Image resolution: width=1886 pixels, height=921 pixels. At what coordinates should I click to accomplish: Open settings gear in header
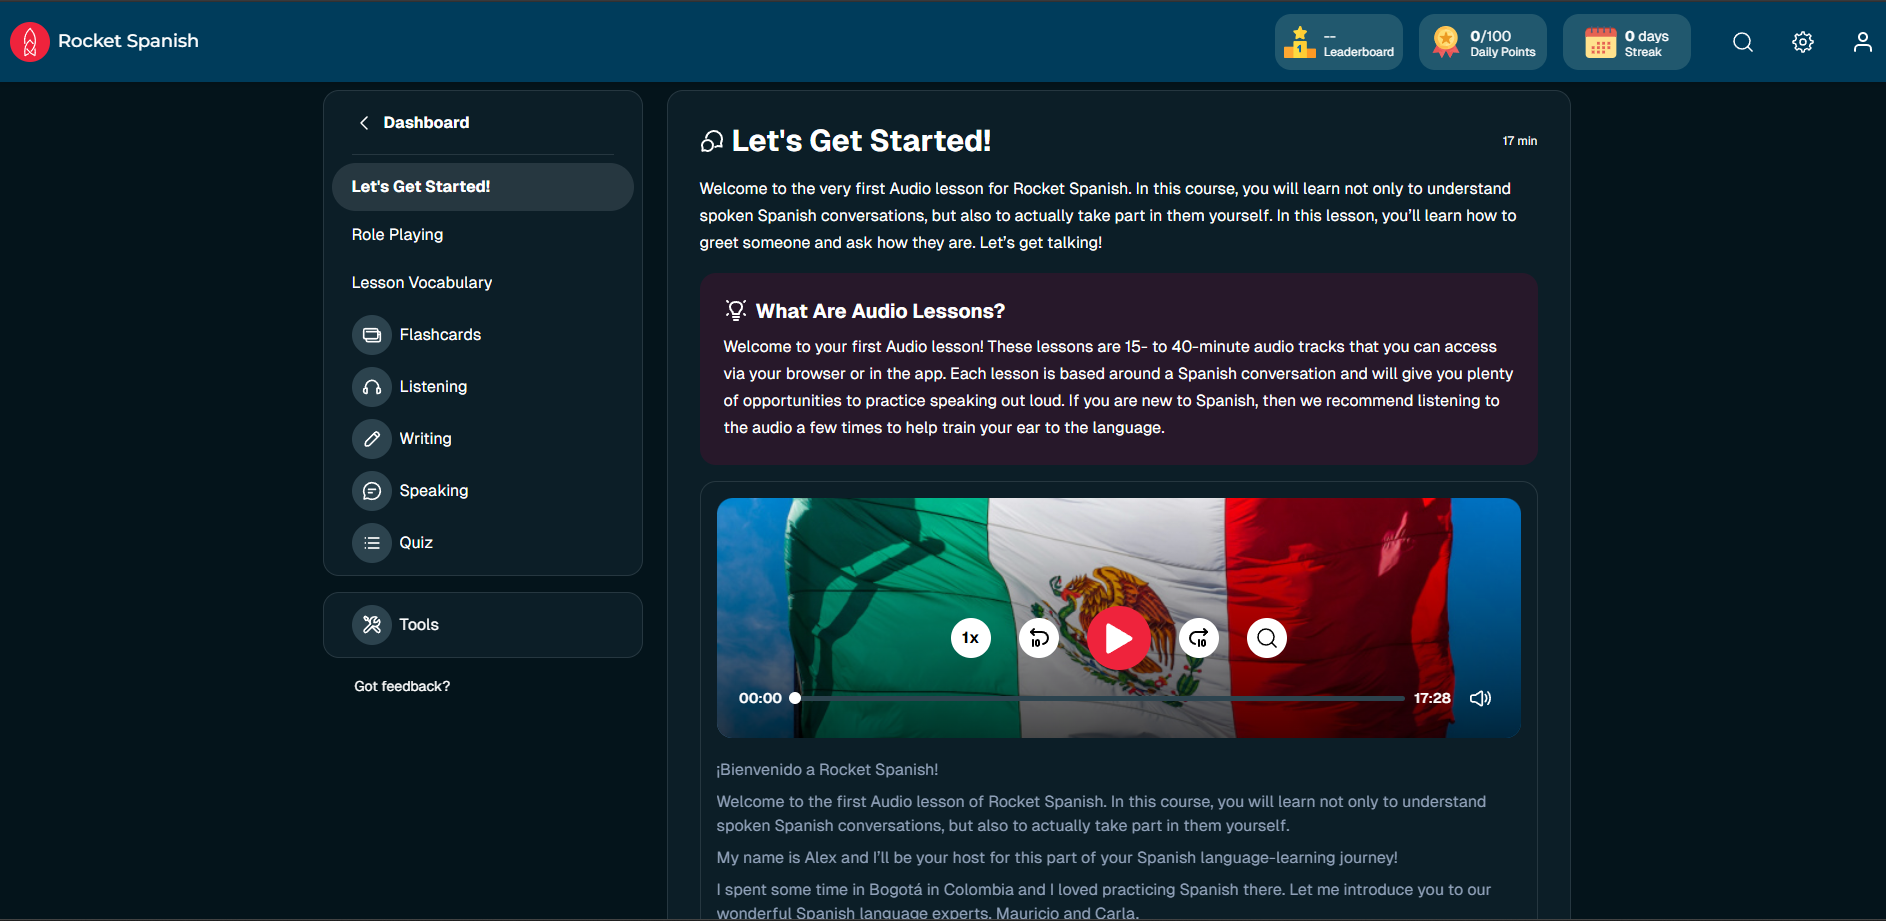pyautogui.click(x=1803, y=42)
